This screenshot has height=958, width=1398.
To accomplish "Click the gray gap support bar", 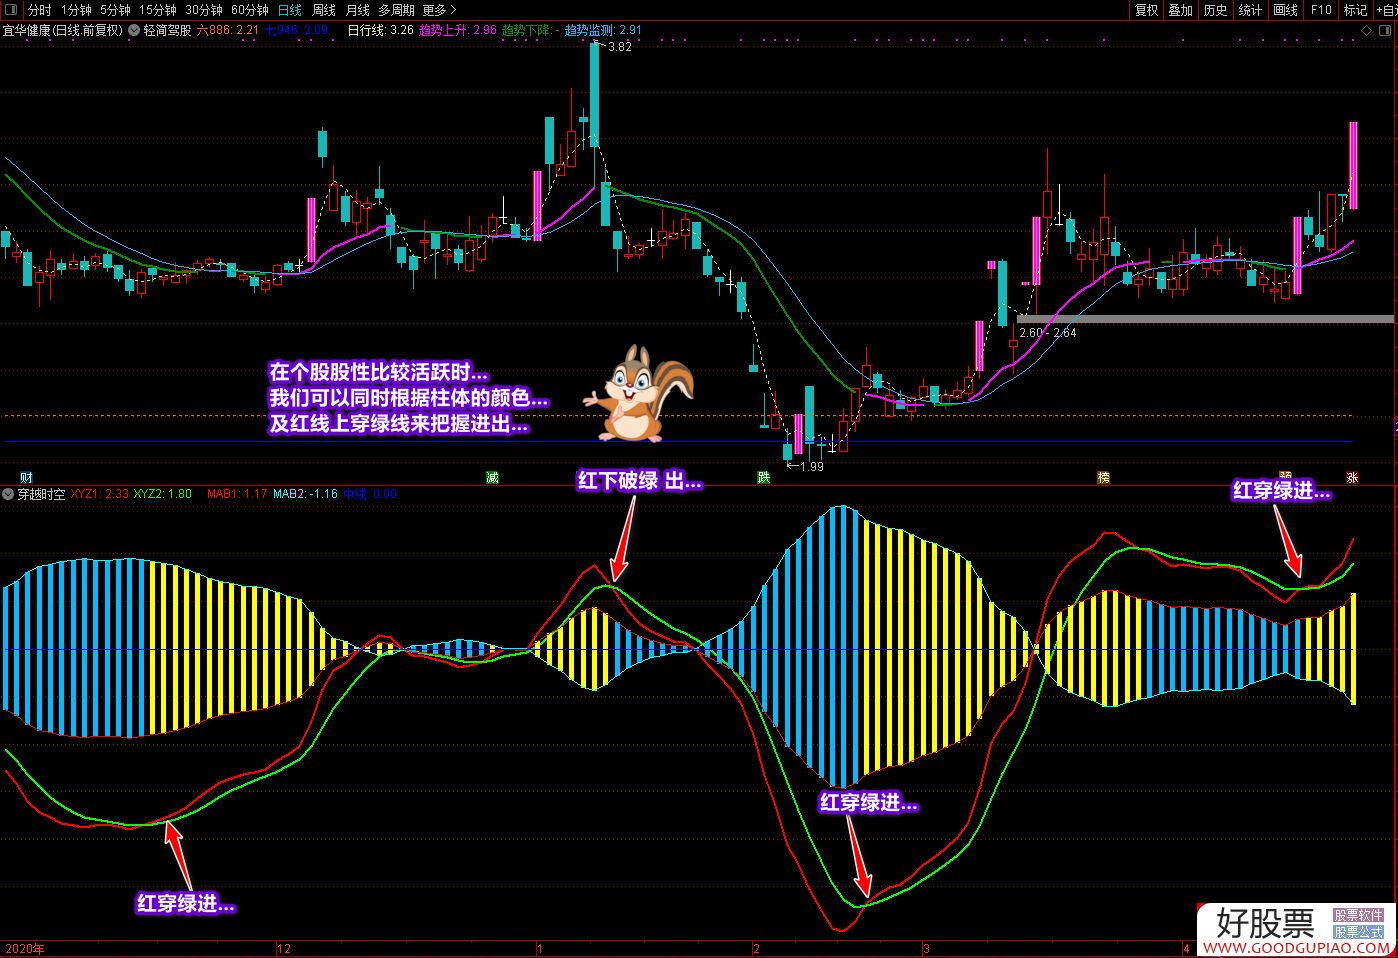I will (x=1205, y=319).
